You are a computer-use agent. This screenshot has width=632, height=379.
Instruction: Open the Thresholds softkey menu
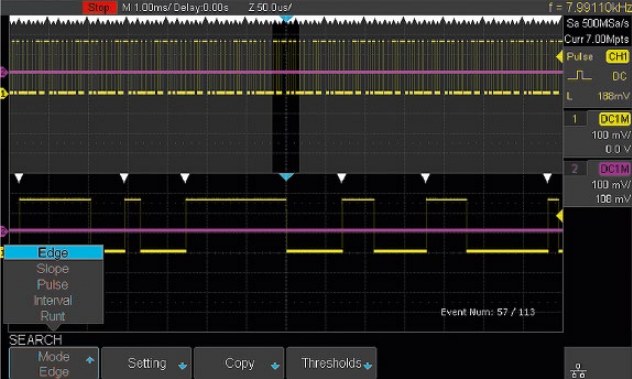tap(331, 364)
